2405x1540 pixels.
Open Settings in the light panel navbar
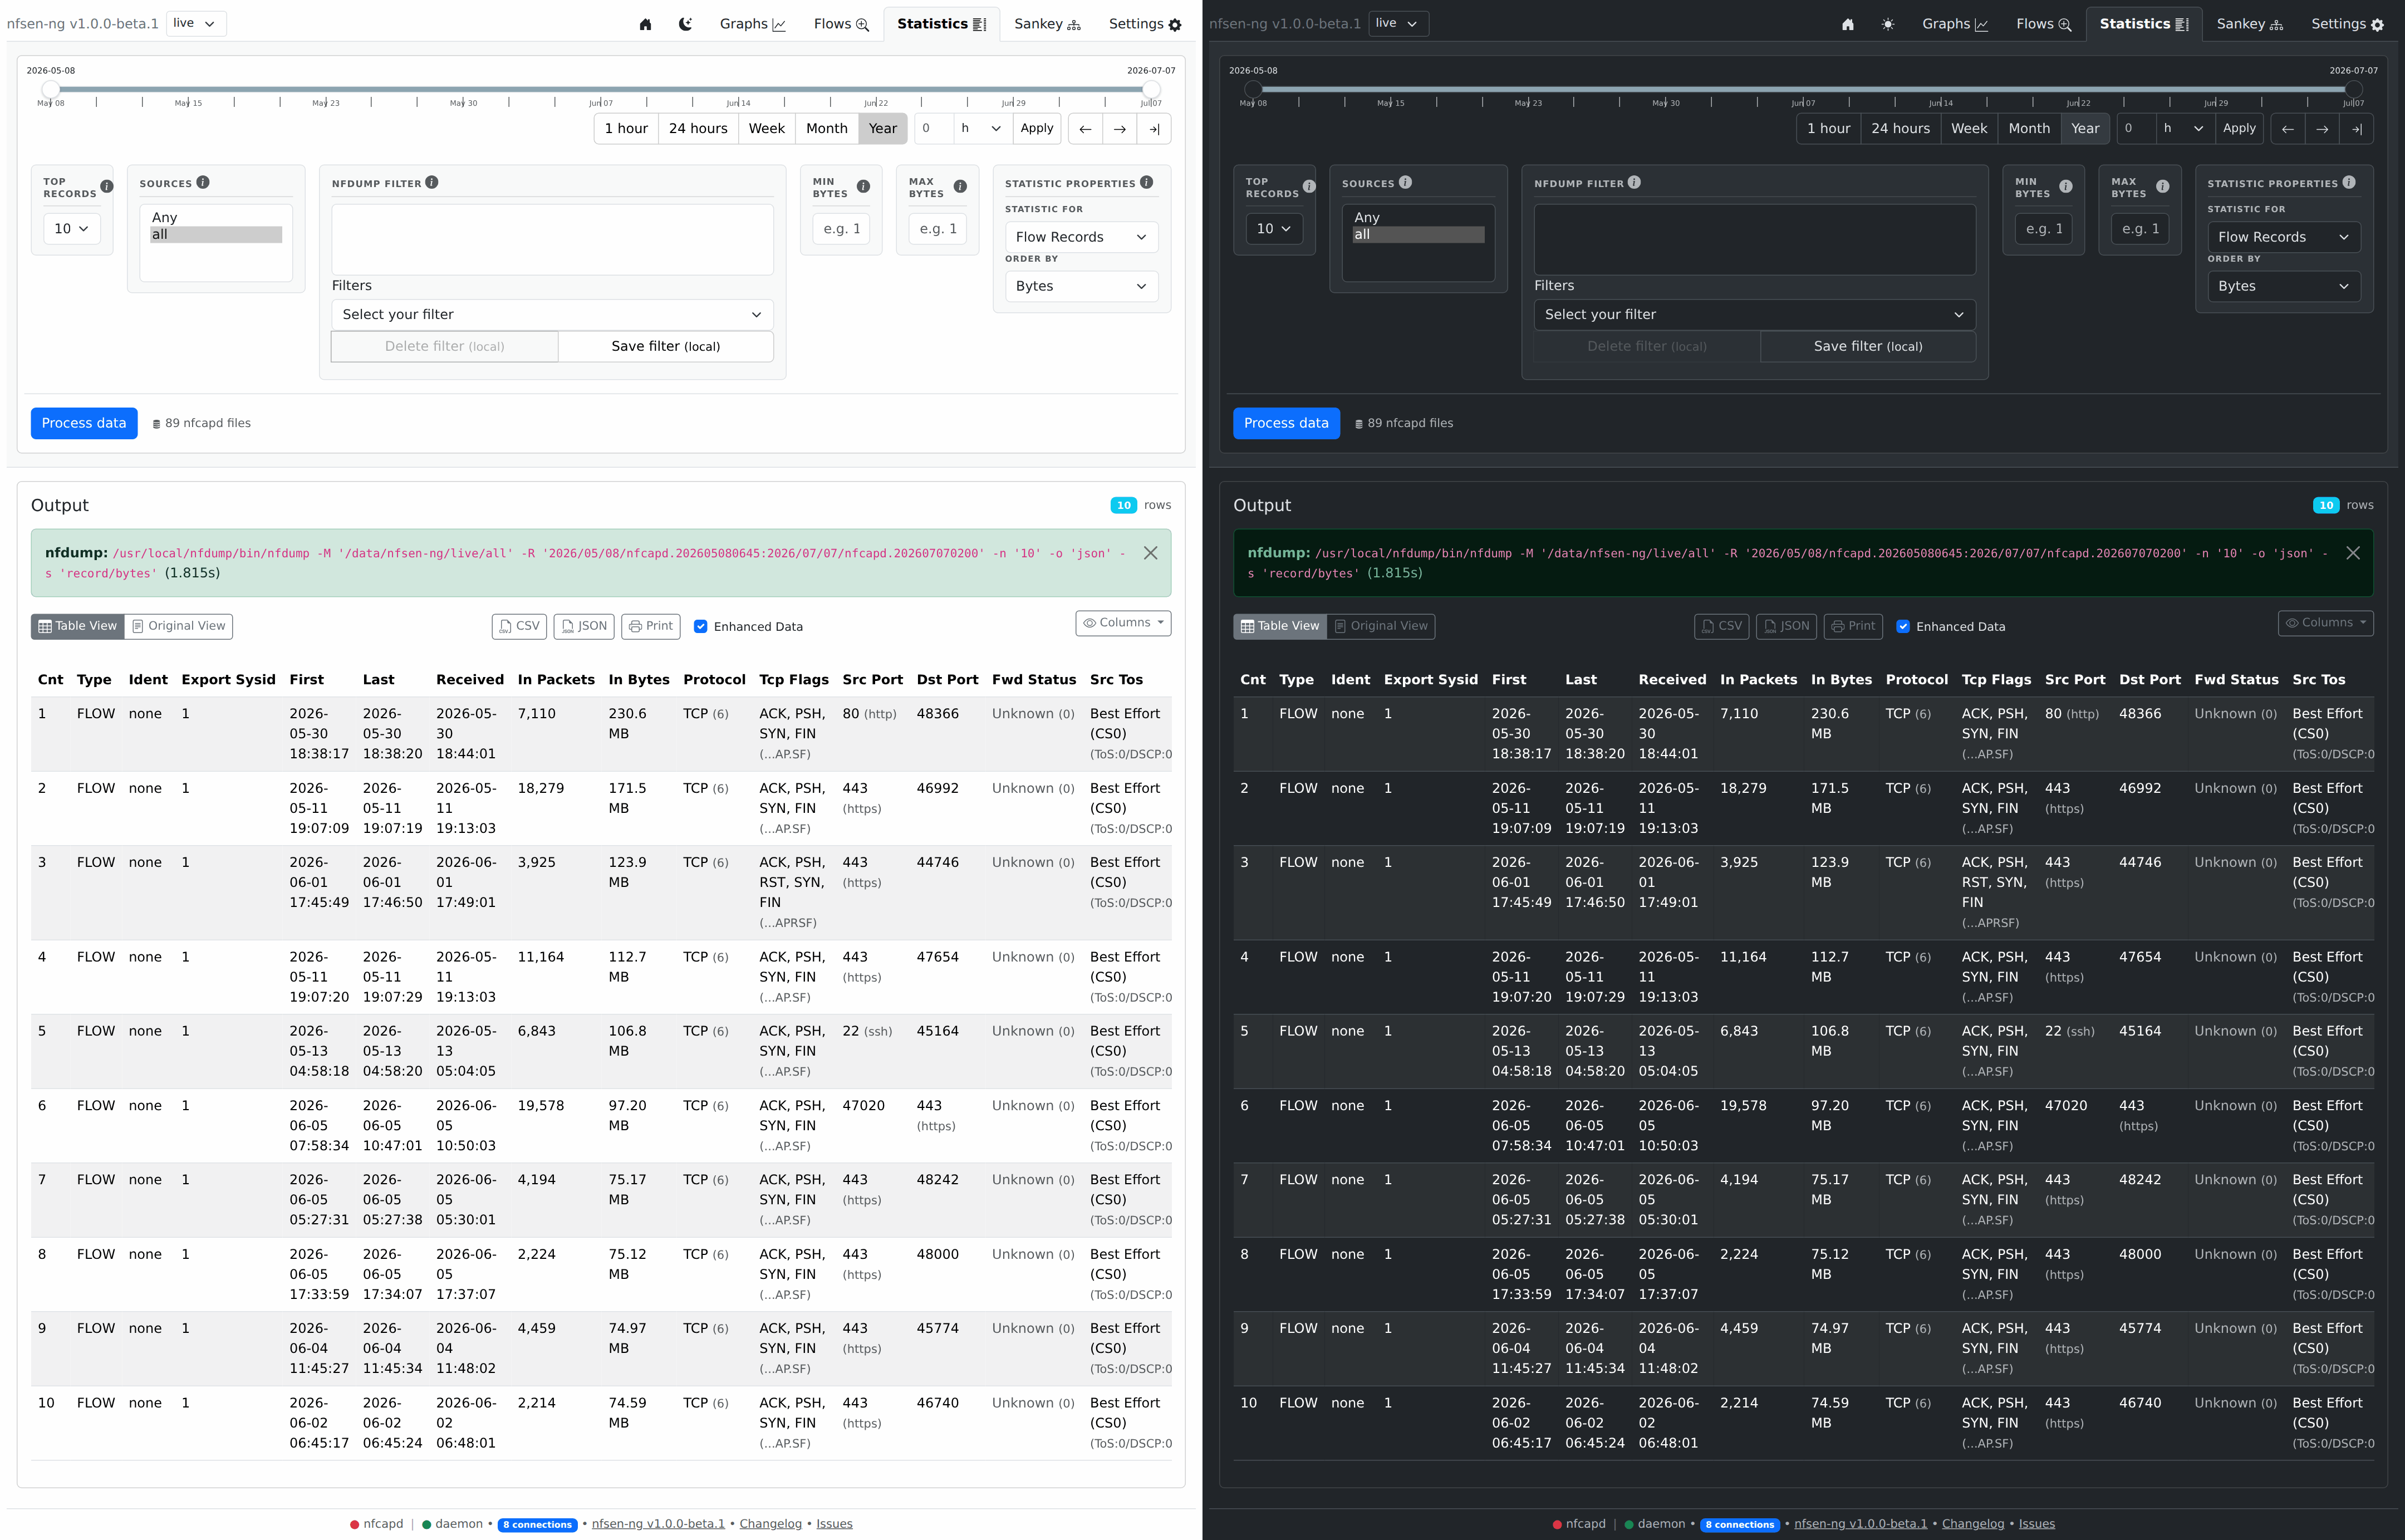[1144, 24]
